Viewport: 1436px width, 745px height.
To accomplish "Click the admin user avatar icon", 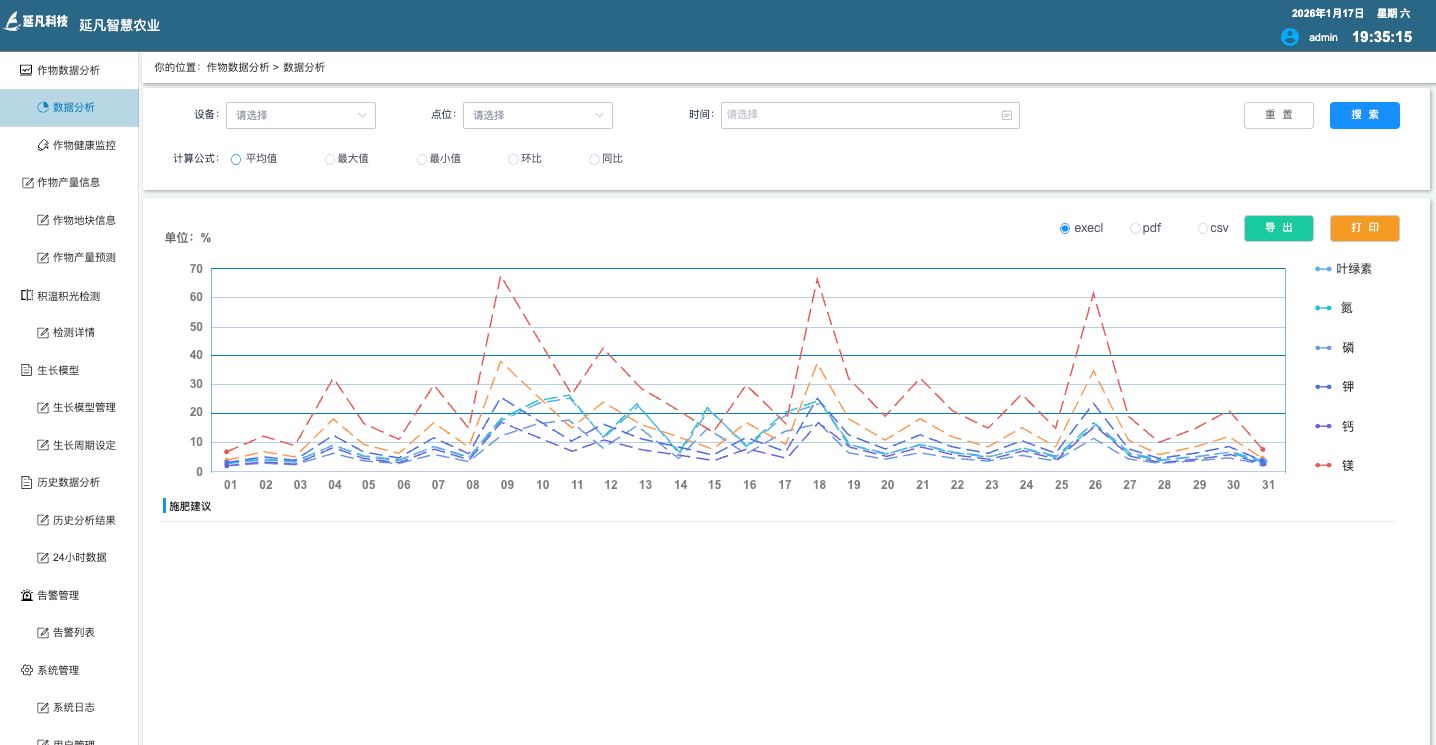I will (1290, 37).
